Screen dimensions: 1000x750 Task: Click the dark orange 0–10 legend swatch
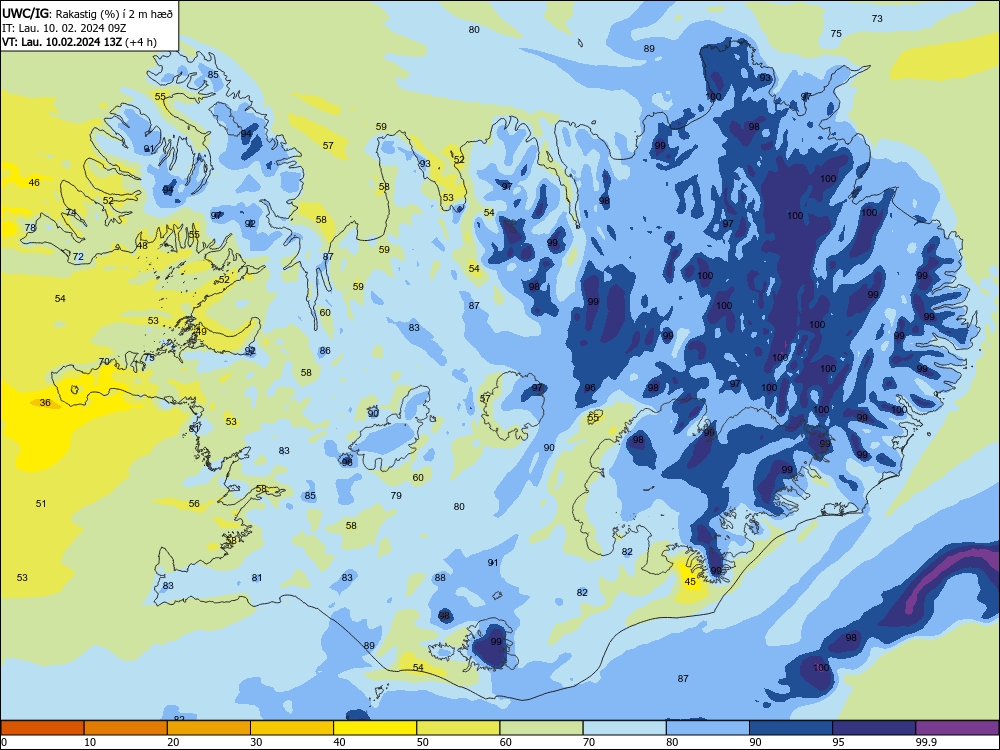click(x=42, y=728)
